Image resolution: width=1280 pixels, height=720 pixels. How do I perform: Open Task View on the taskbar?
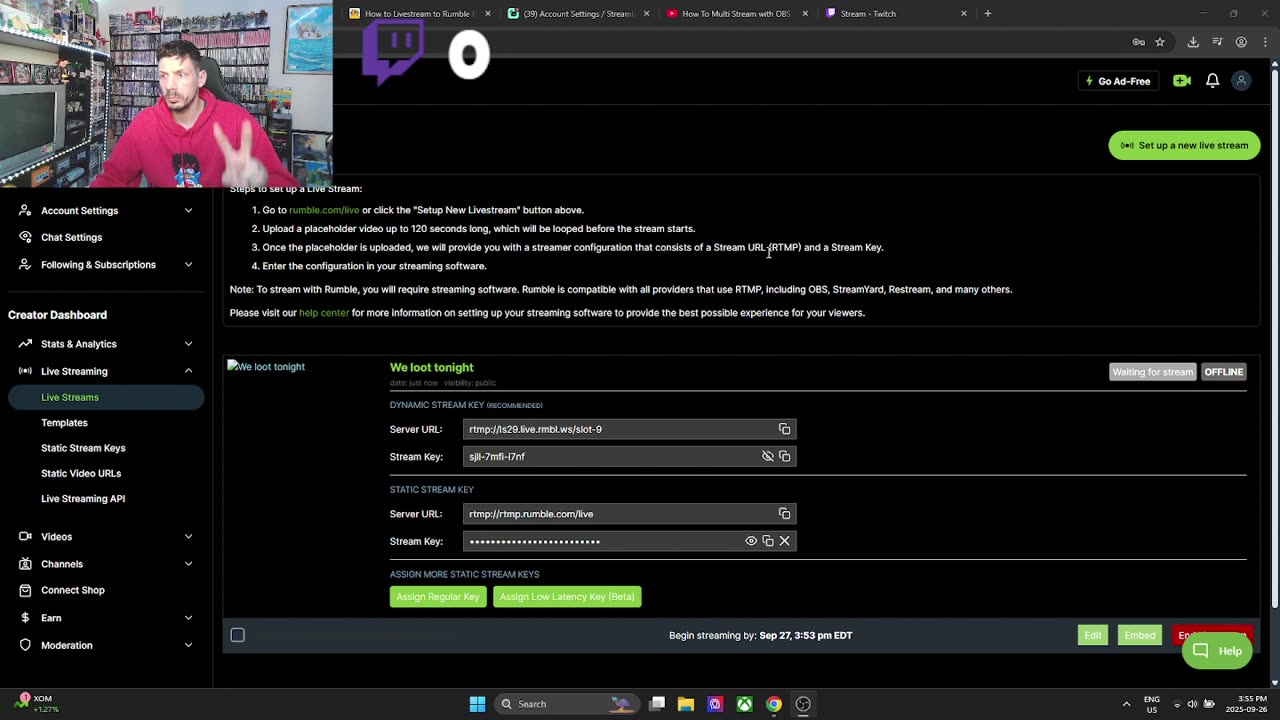(x=657, y=704)
